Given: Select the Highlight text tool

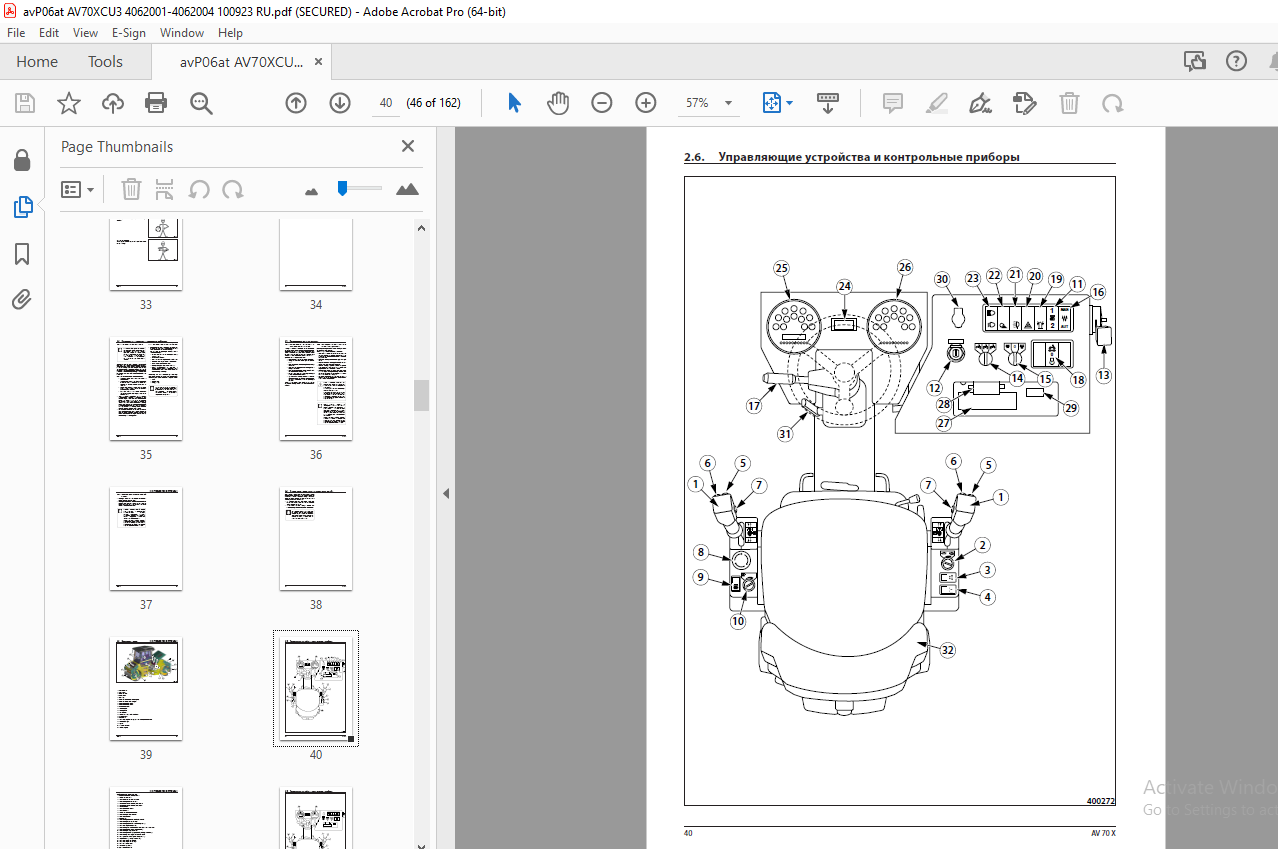Looking at the screenshot, I should [937, 103].
